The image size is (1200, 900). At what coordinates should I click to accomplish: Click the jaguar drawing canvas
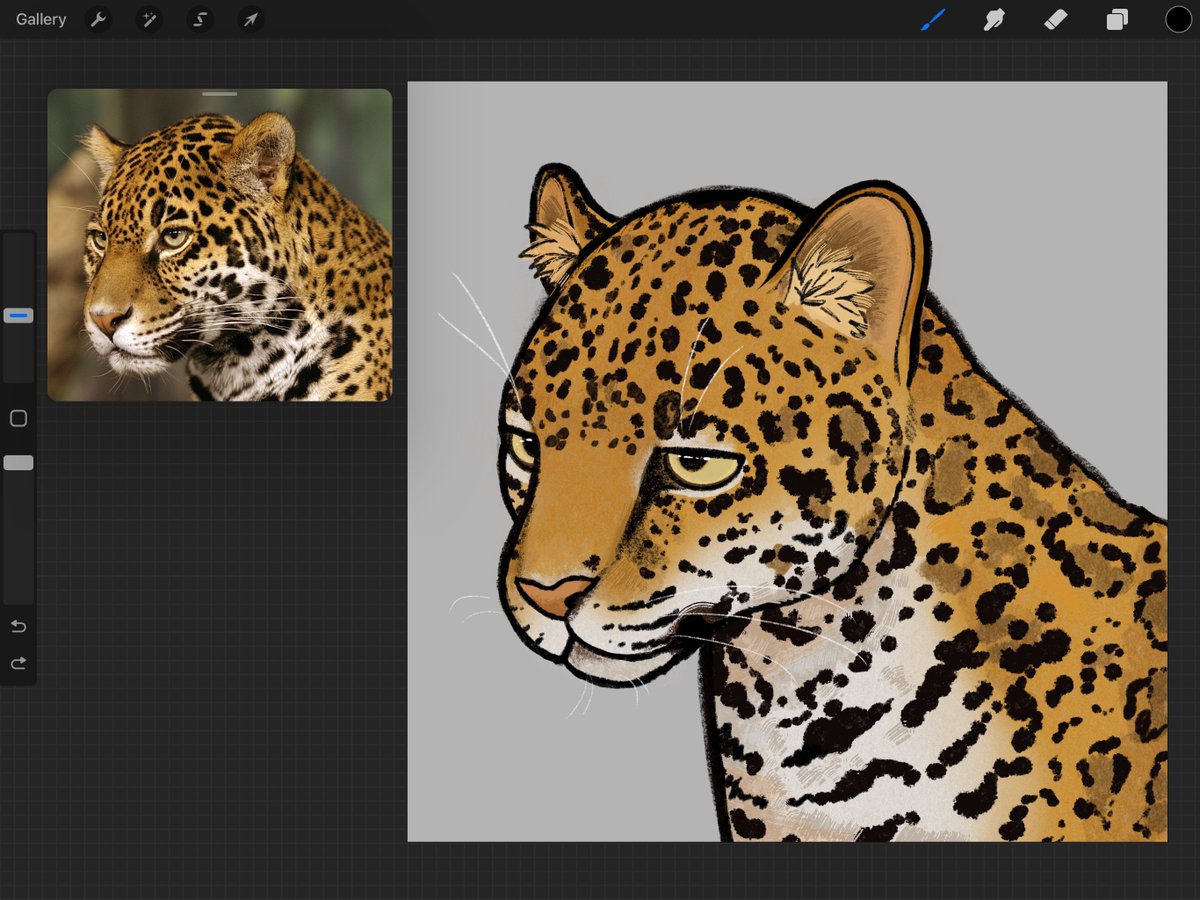787,461
